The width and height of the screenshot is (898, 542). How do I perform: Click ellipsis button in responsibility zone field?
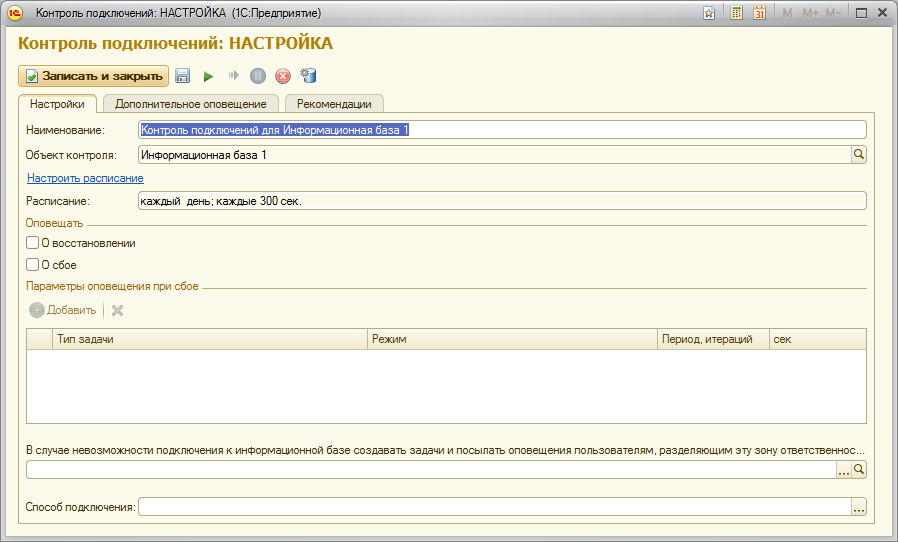[843, 469]
